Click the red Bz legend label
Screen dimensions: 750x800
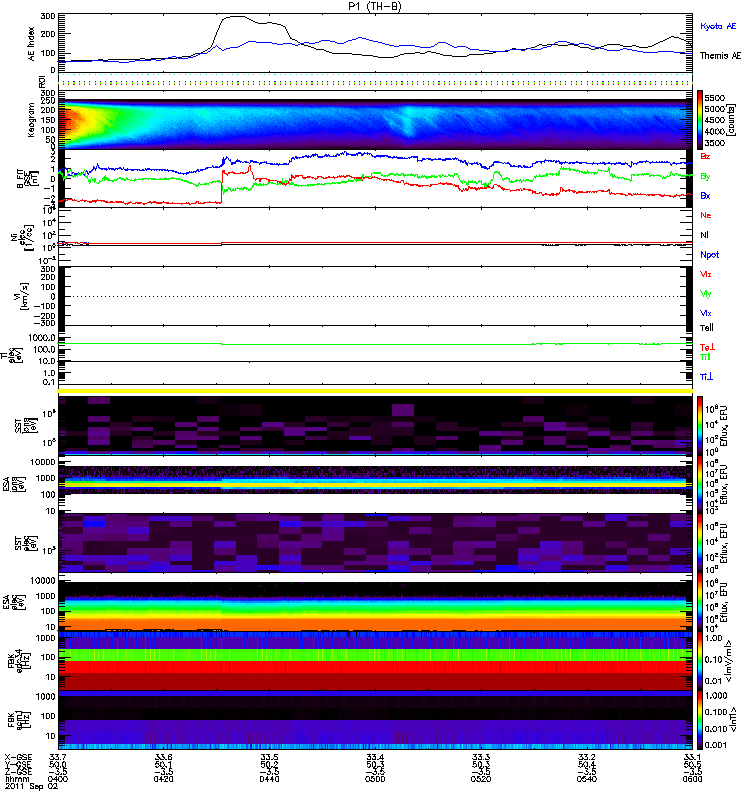705,156
